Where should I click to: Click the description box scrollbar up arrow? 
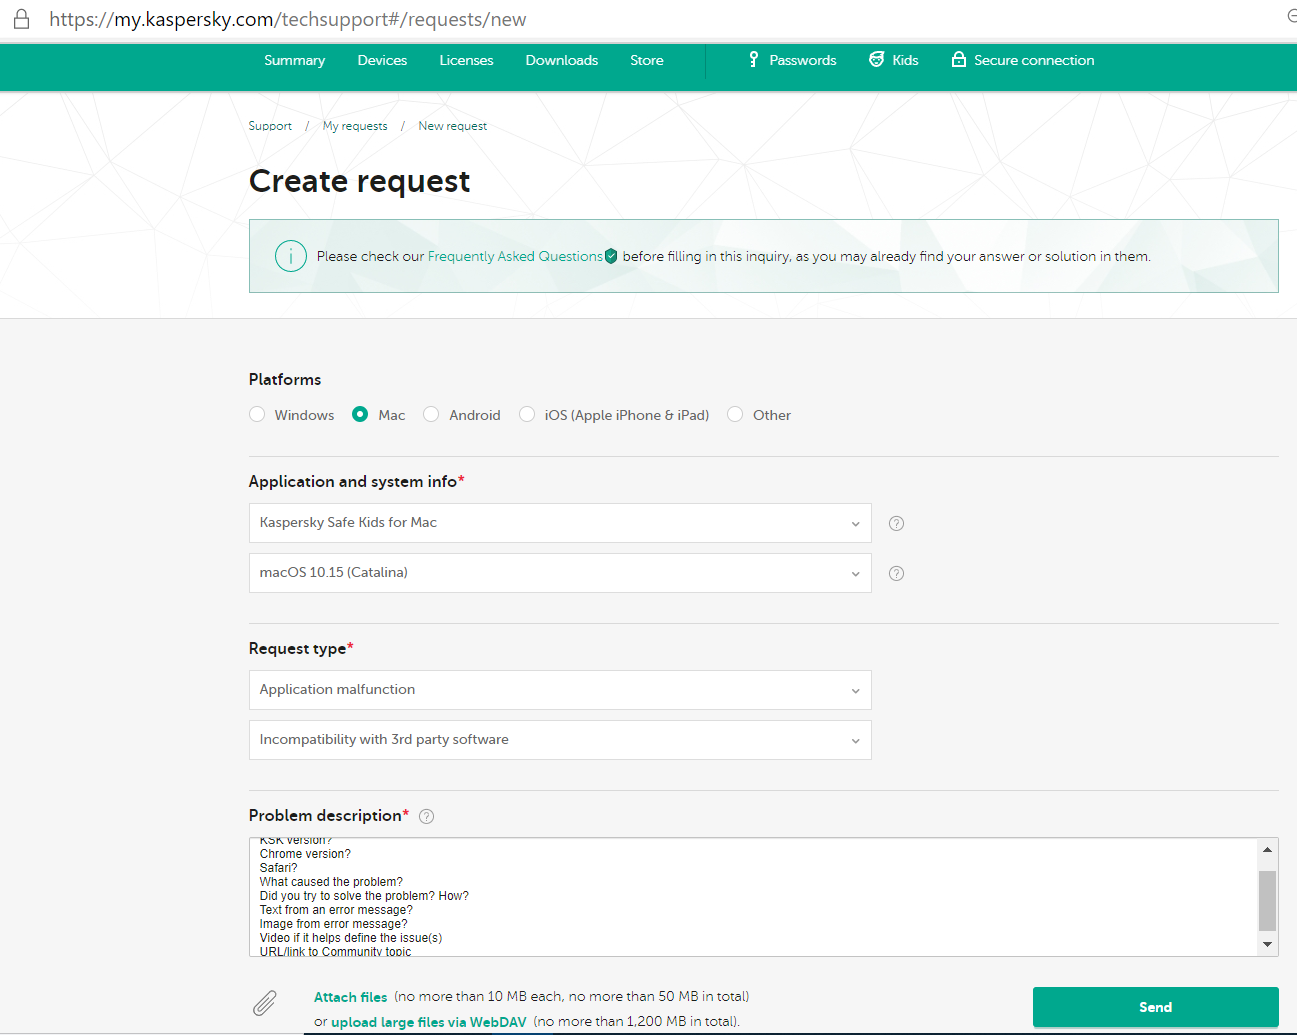1268,850
